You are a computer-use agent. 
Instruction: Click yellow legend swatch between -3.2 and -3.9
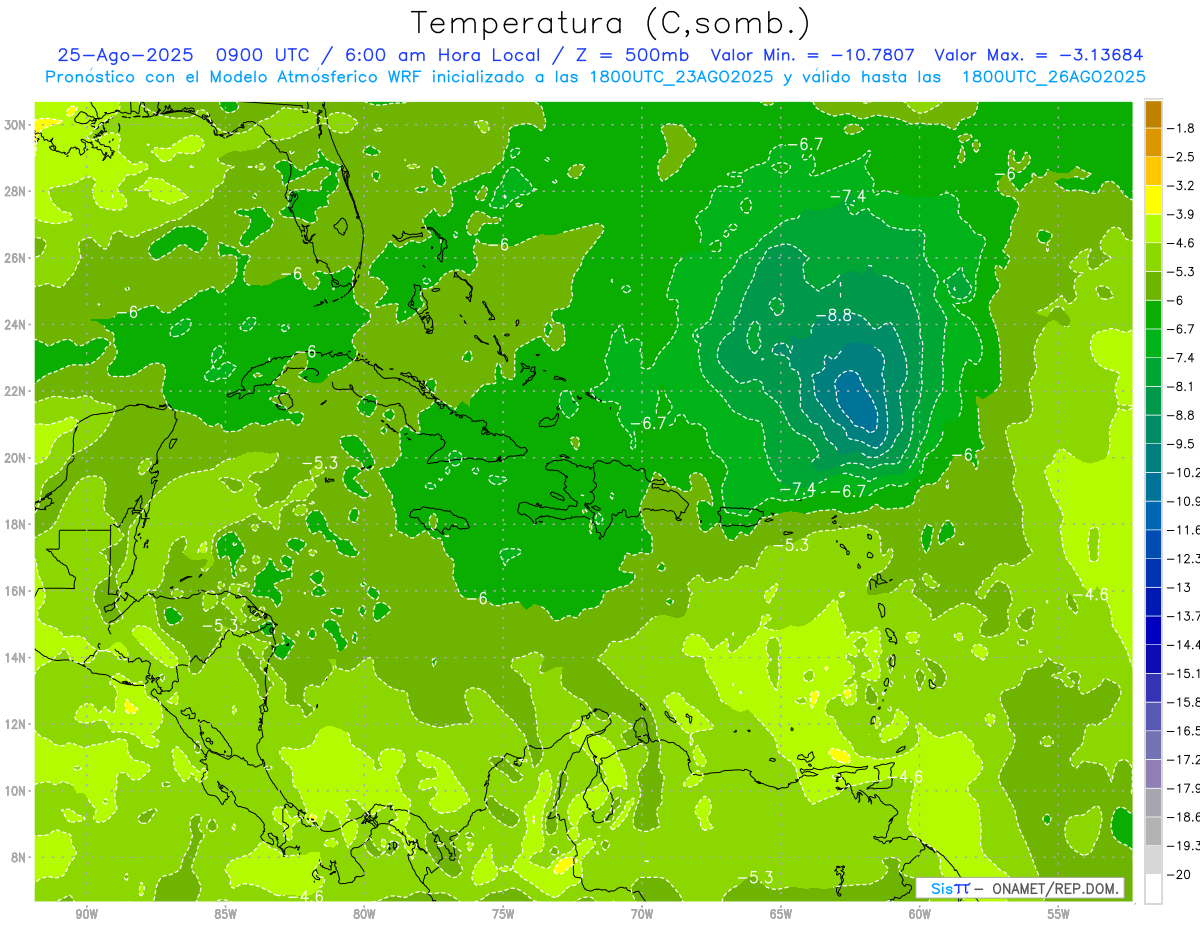tap(1153, 200)
